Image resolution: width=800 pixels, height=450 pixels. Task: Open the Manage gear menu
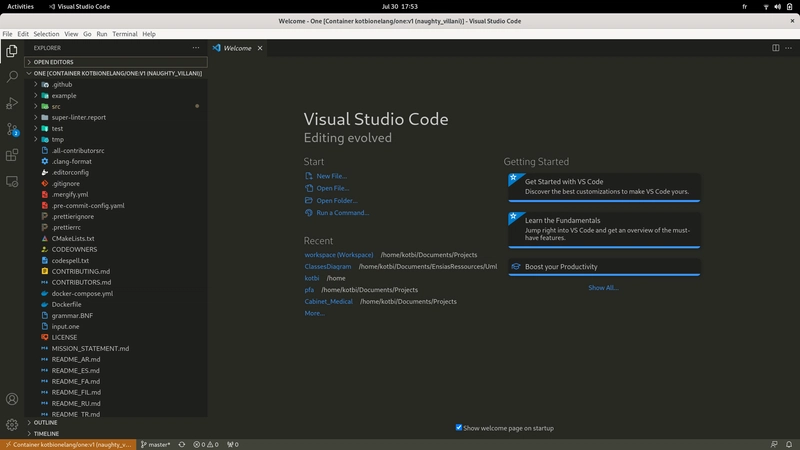(x=12, y=425)
